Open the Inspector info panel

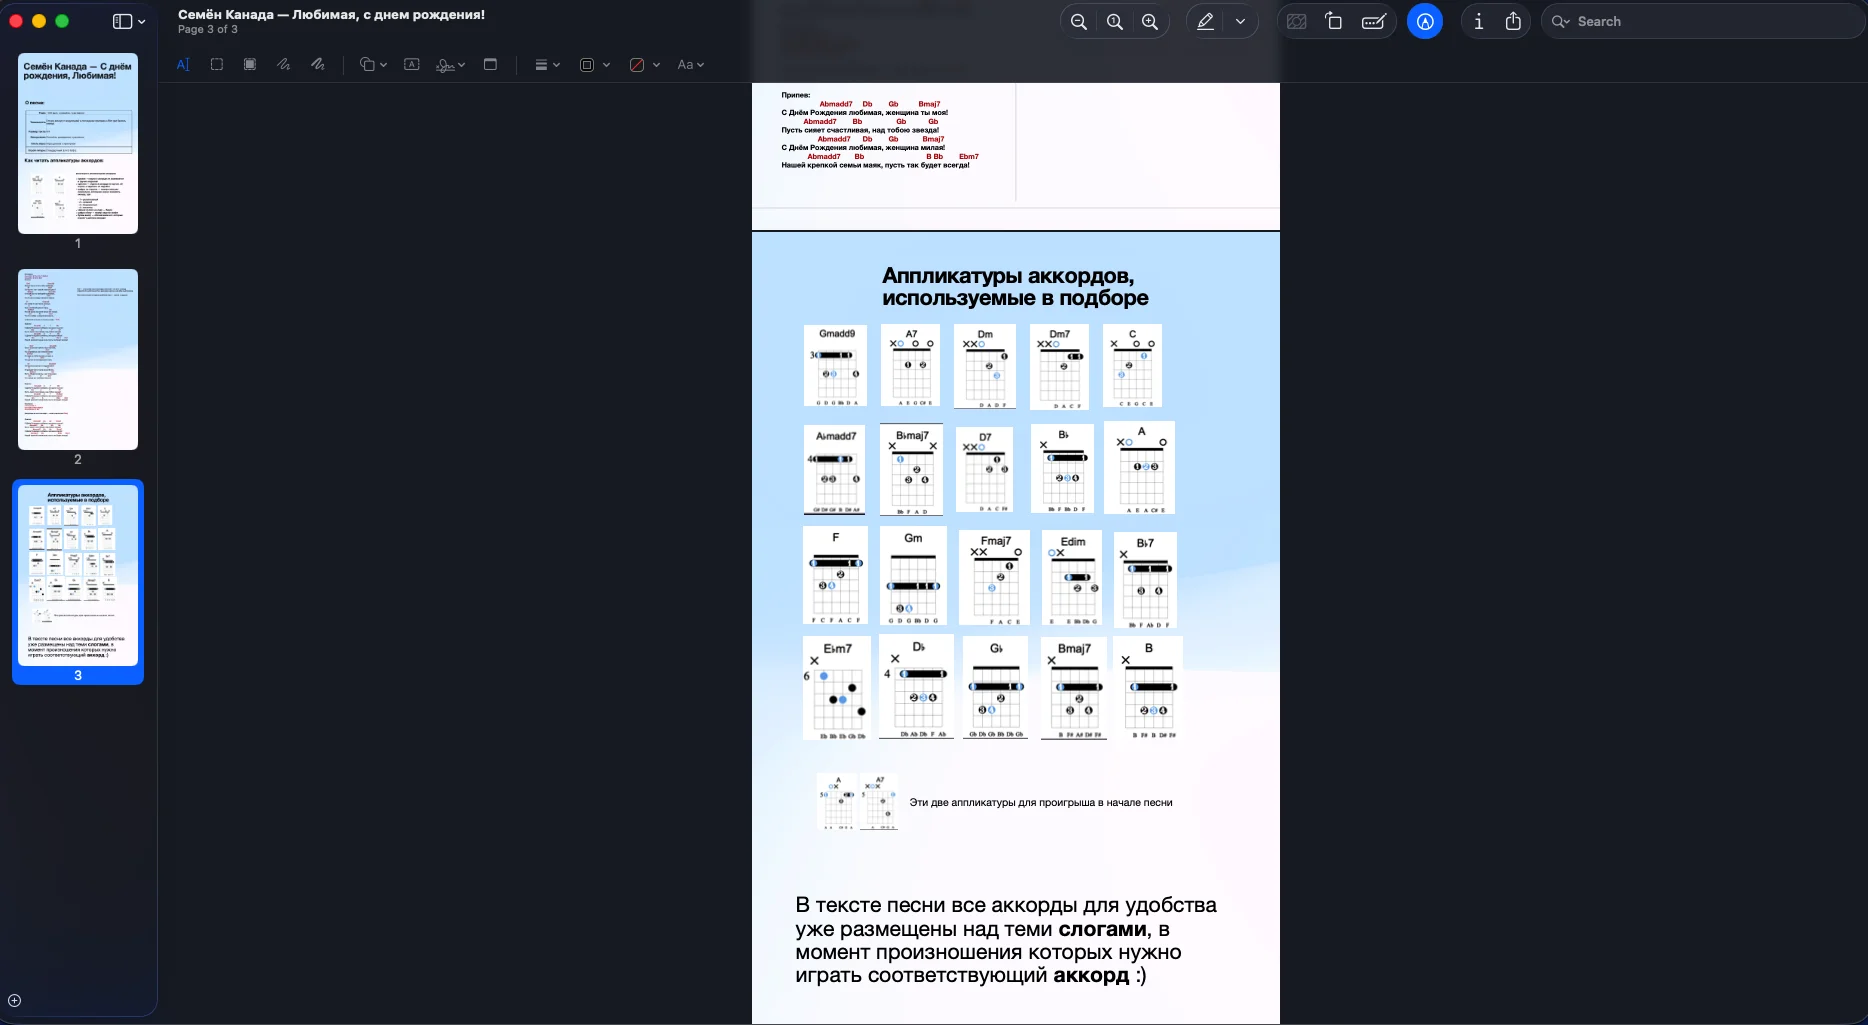click(1479, 21)
